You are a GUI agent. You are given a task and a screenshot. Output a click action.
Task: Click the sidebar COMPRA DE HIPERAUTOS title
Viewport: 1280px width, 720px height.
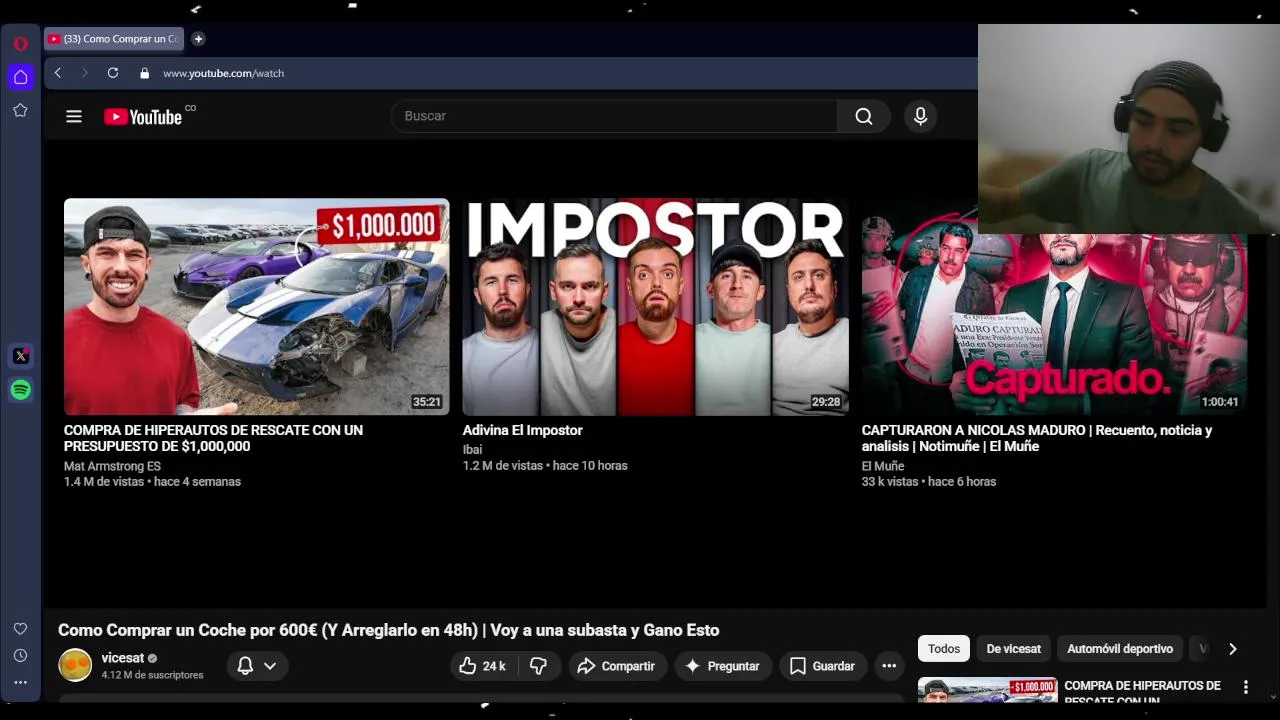1142,692
